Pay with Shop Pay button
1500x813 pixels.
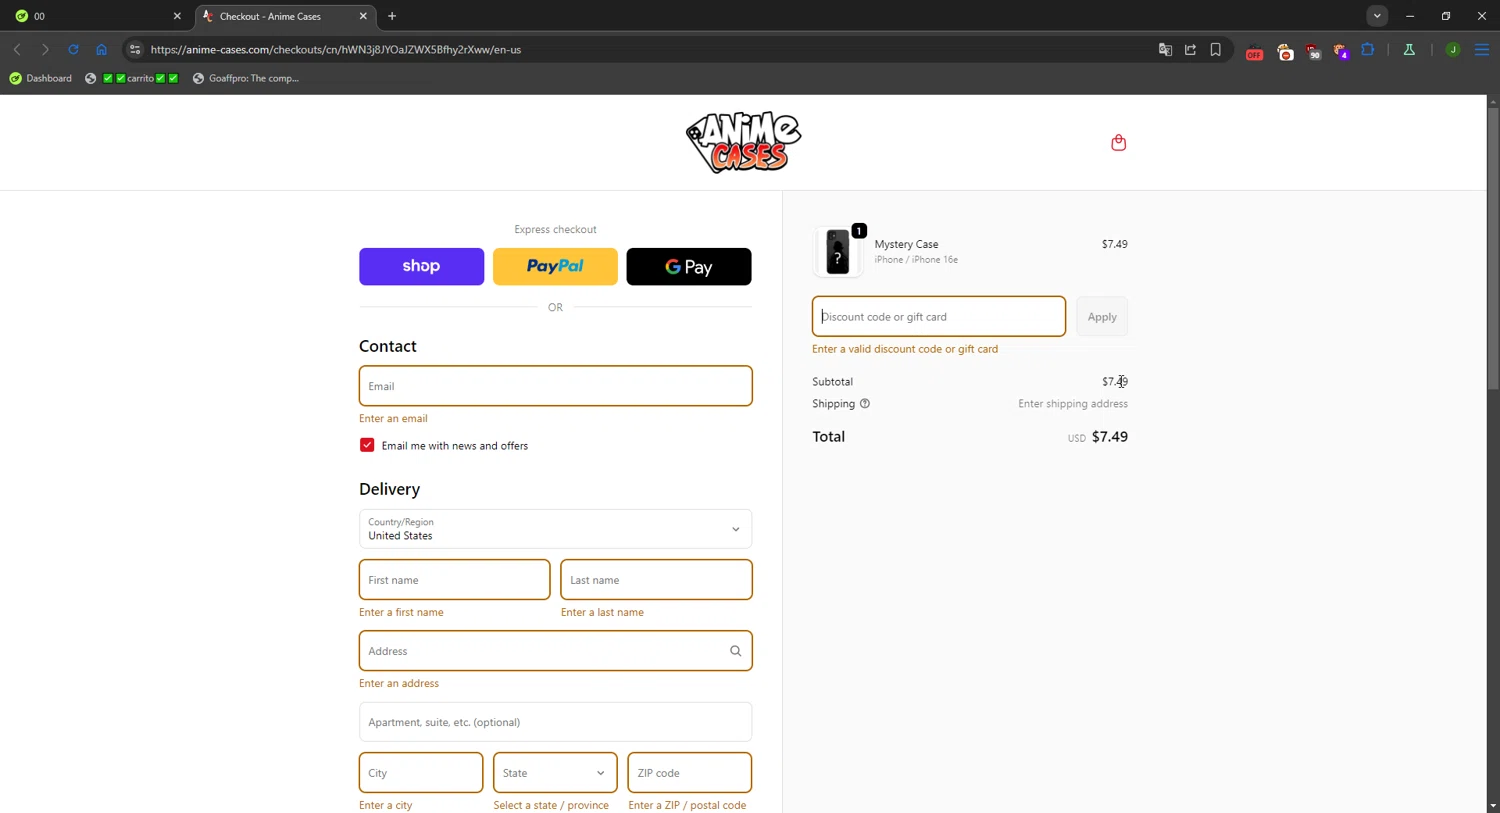pyautogui.click(x=421, y=266)
